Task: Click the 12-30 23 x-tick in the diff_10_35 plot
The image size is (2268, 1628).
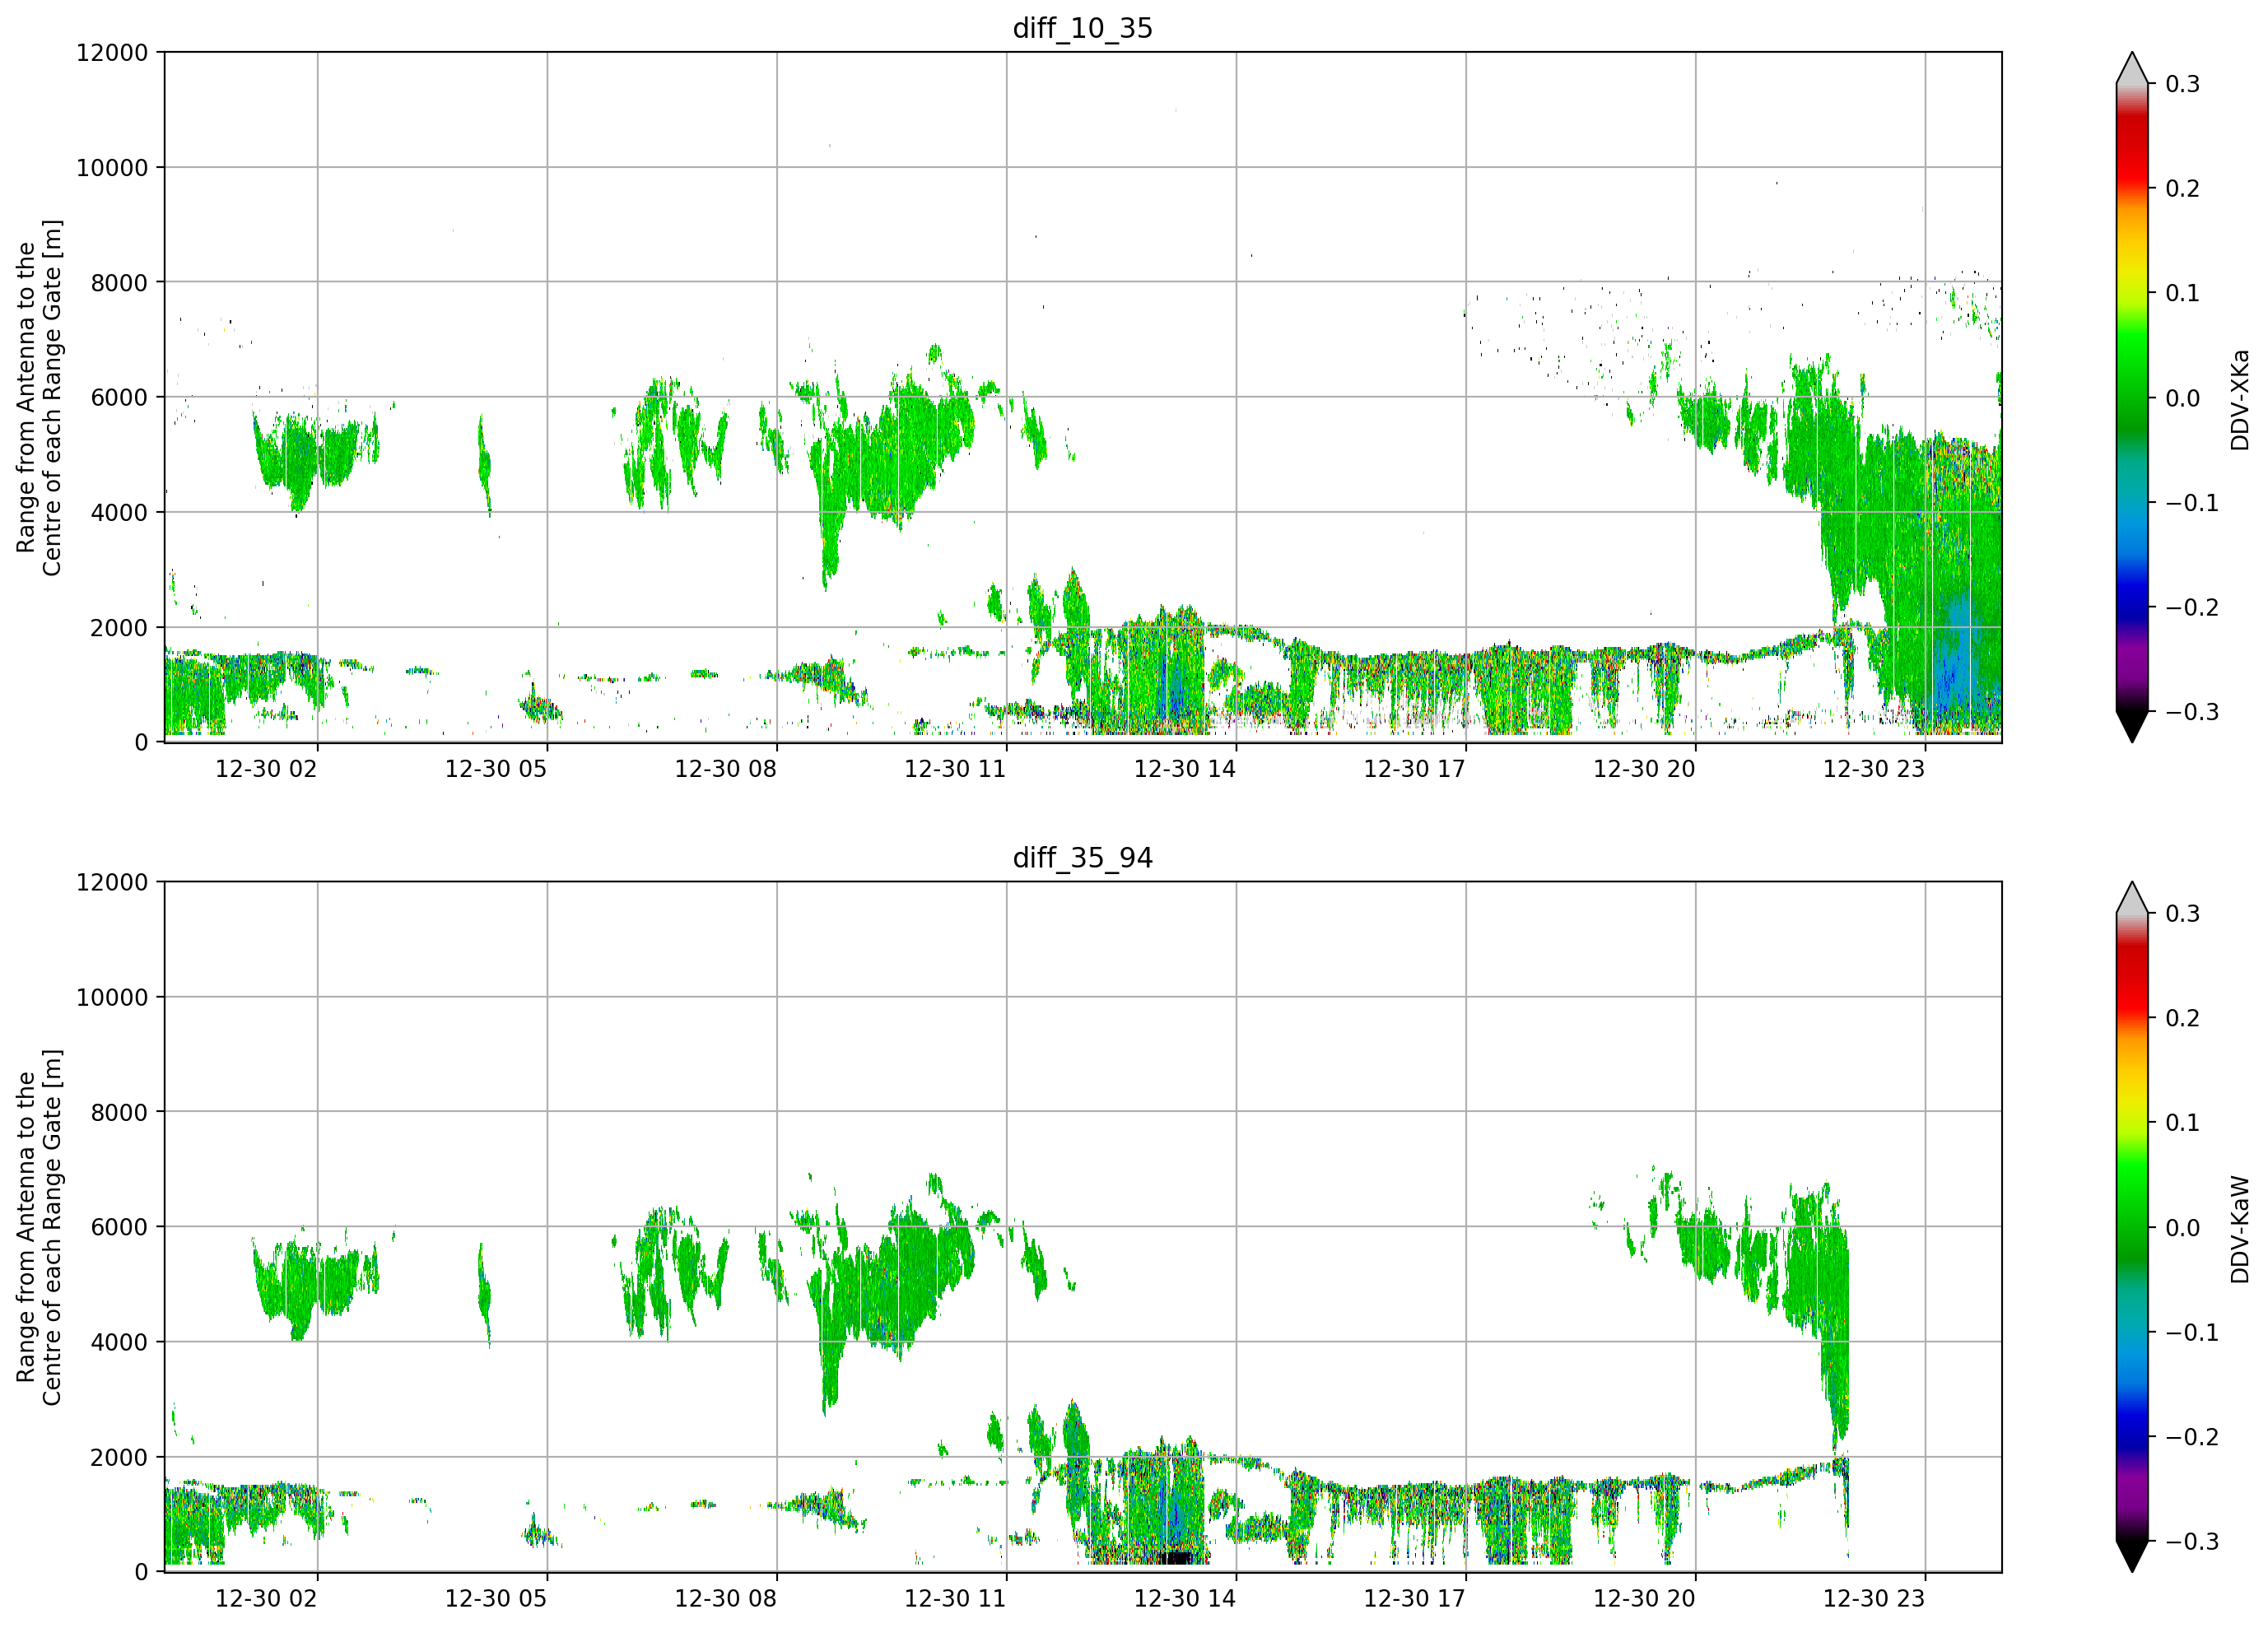Action: 1874,769
